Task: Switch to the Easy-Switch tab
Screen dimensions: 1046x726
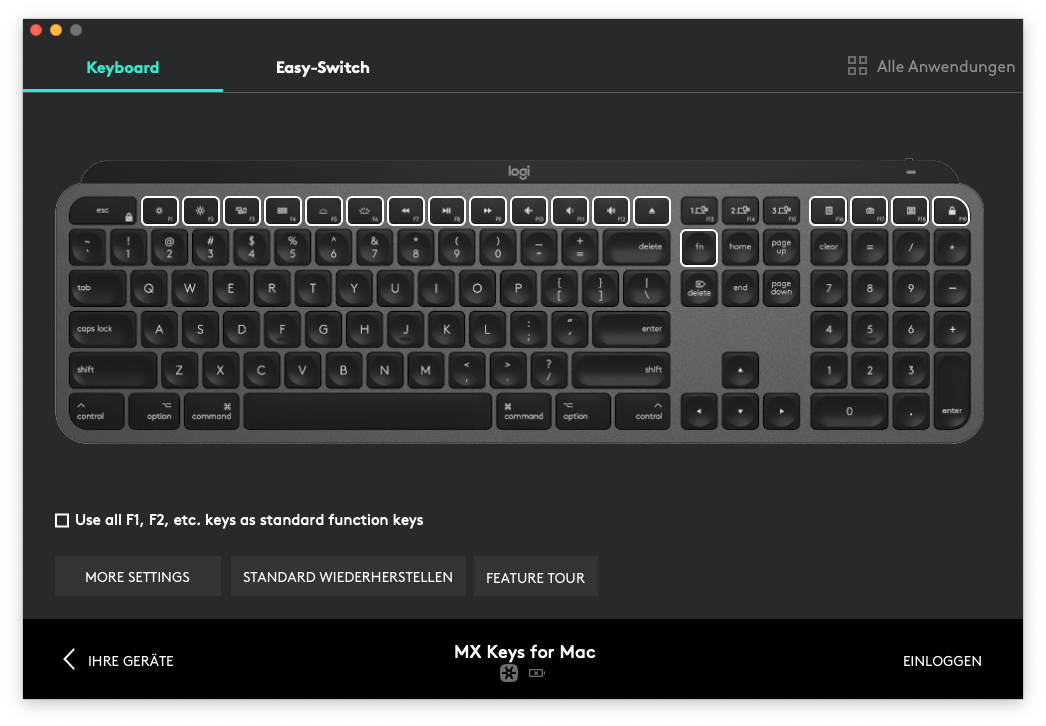Action: [x=322, y=68]
